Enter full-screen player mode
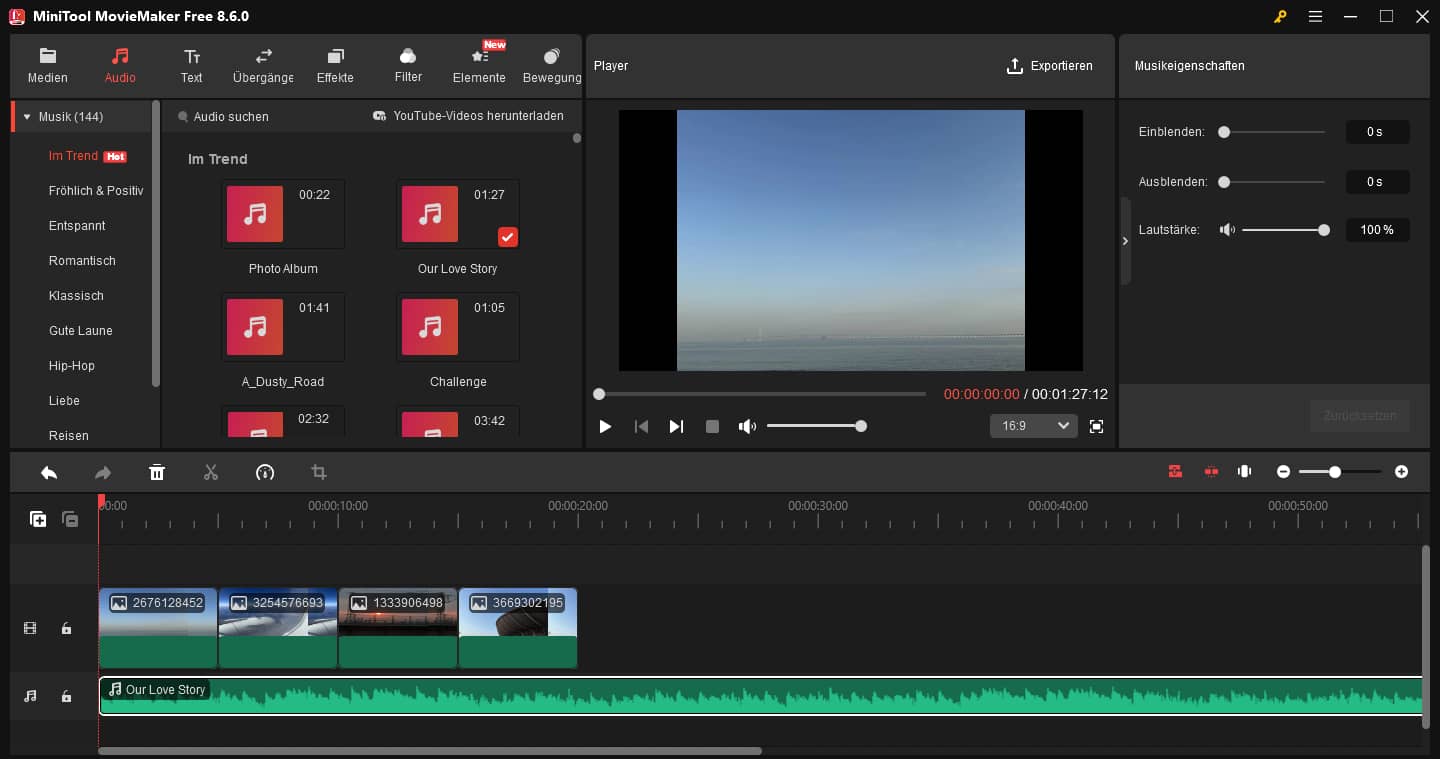 click(x=1096, y=426)
